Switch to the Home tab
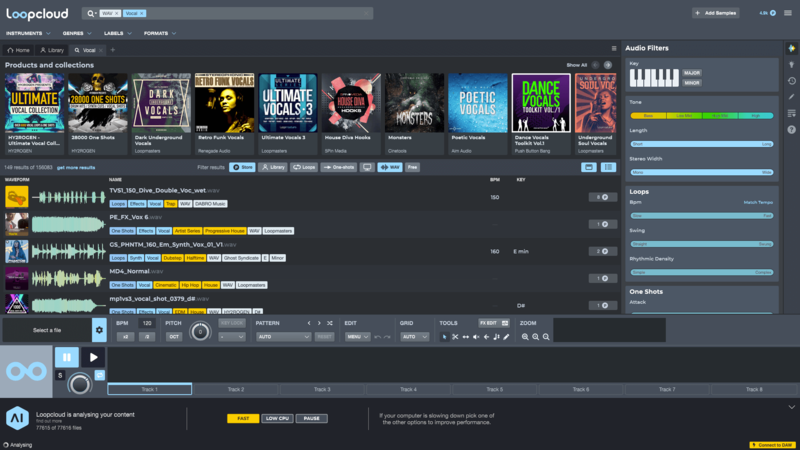The width and height of the screenshot is (800, 450). click(x=18, y=50)
